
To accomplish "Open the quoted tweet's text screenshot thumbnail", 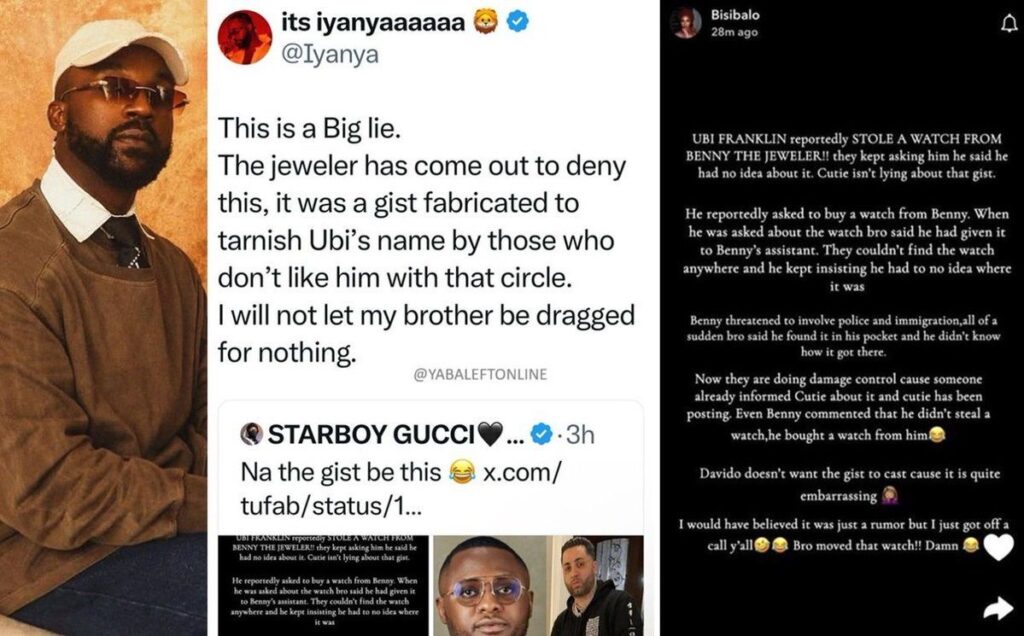I will pyautogui.click(x=323, y=585).
